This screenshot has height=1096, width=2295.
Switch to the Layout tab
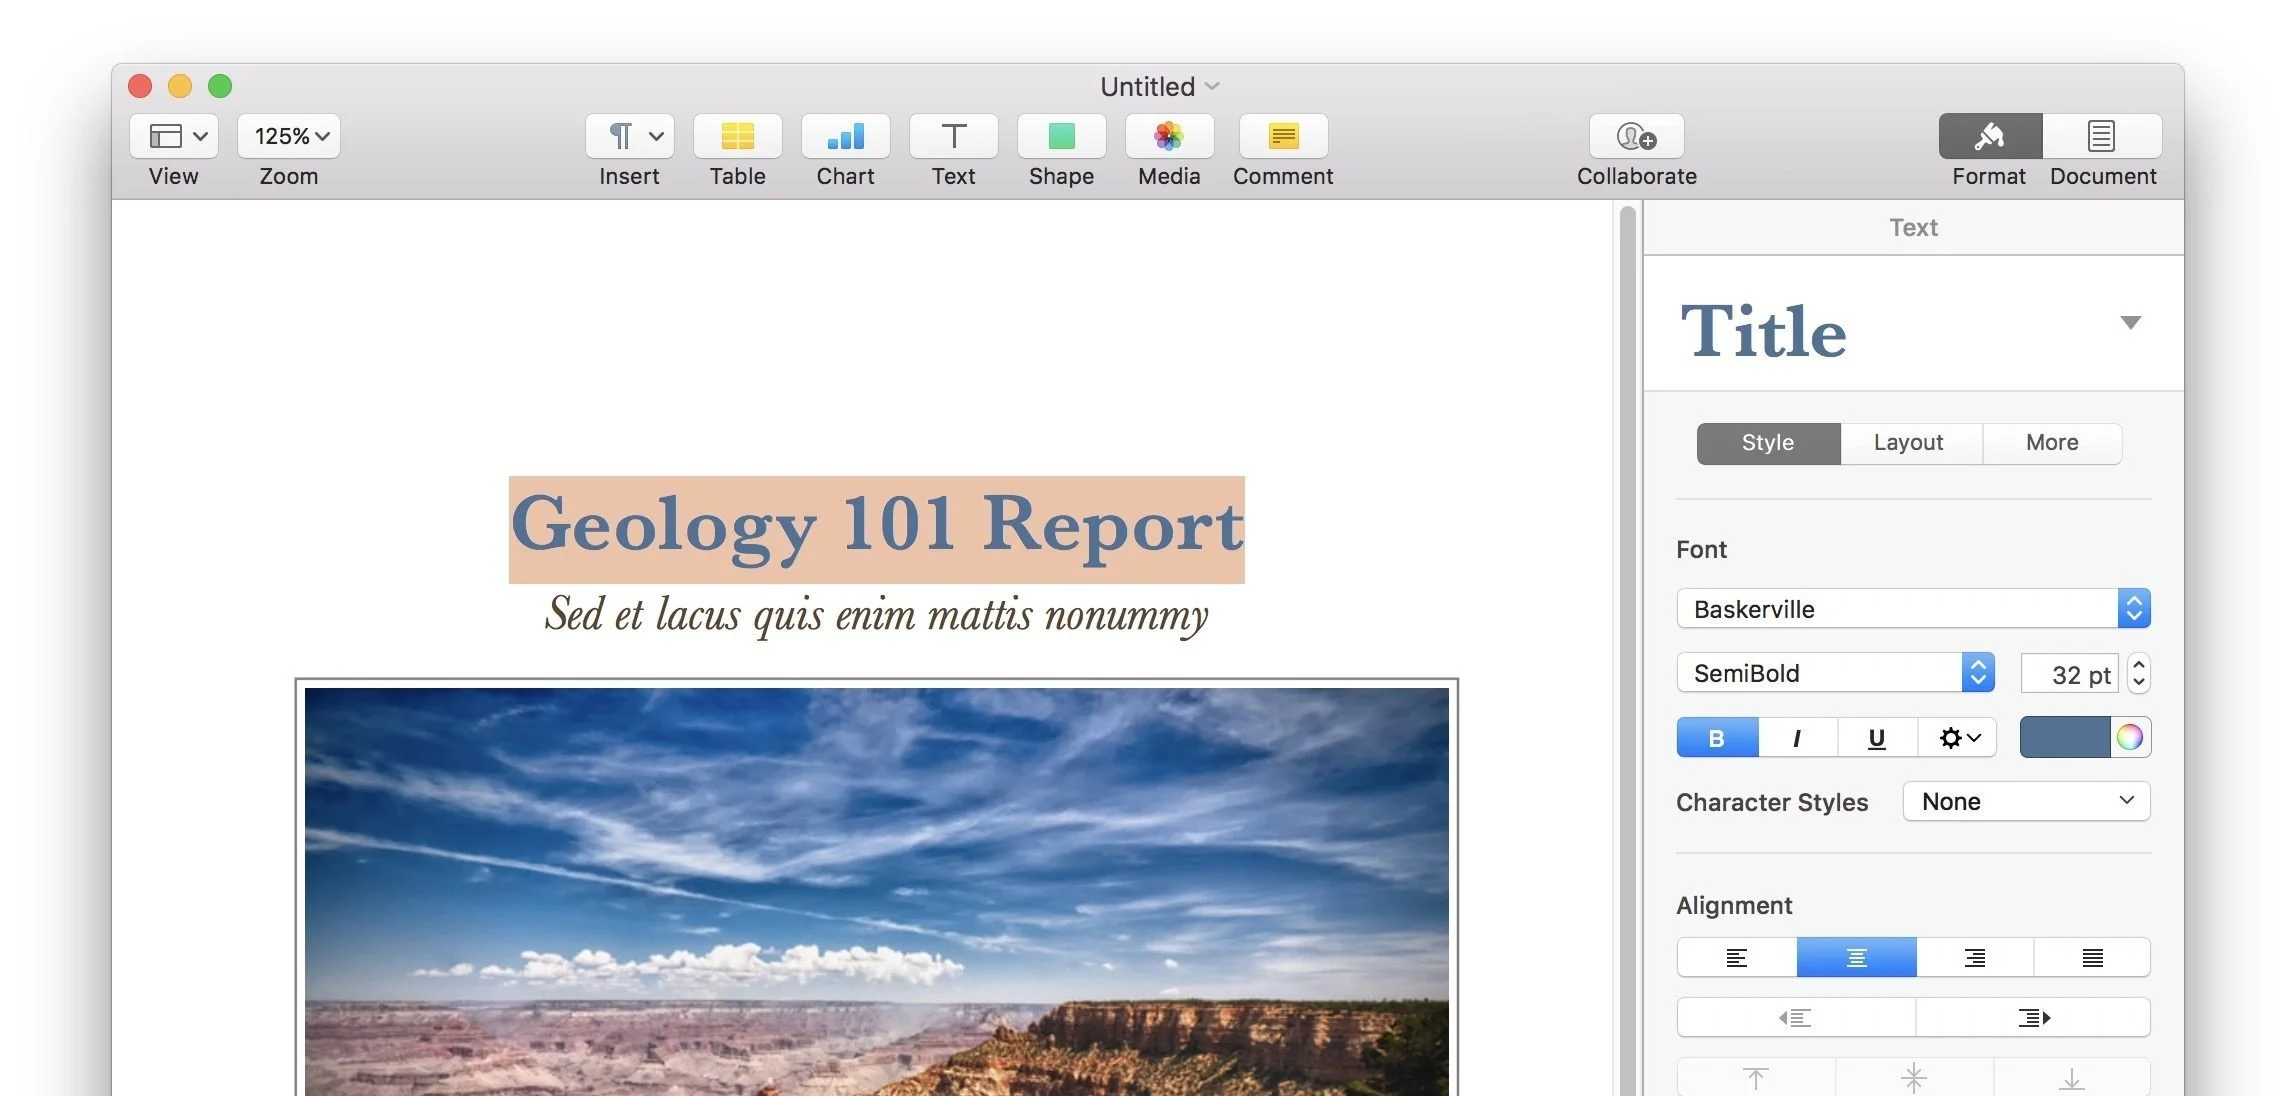(1908, 443)
